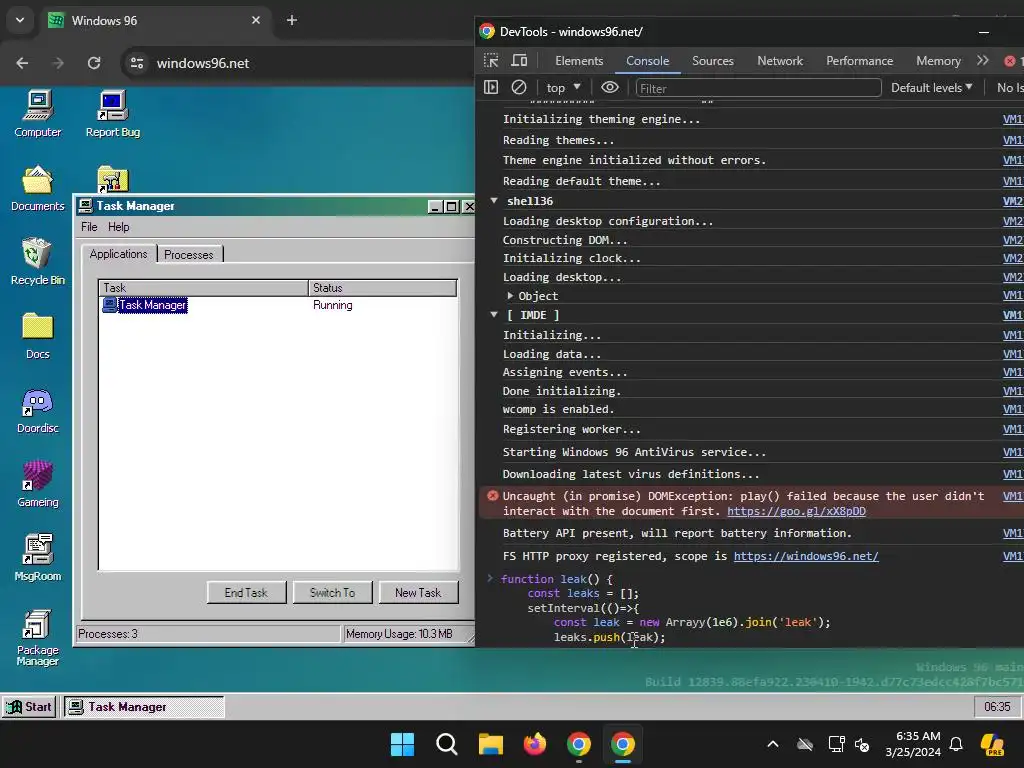
Task: Open the top JavaScript context dropdown
Action: click(x=564, y=88)
